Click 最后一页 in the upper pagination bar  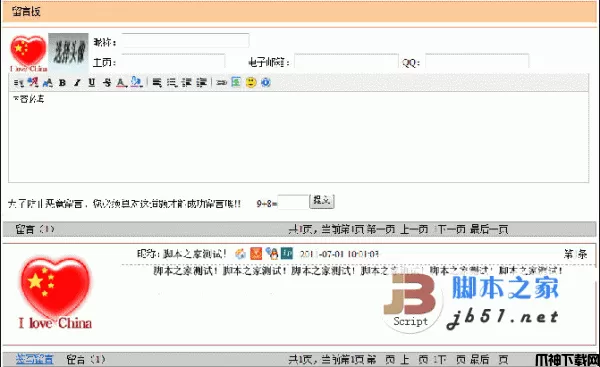489,229
